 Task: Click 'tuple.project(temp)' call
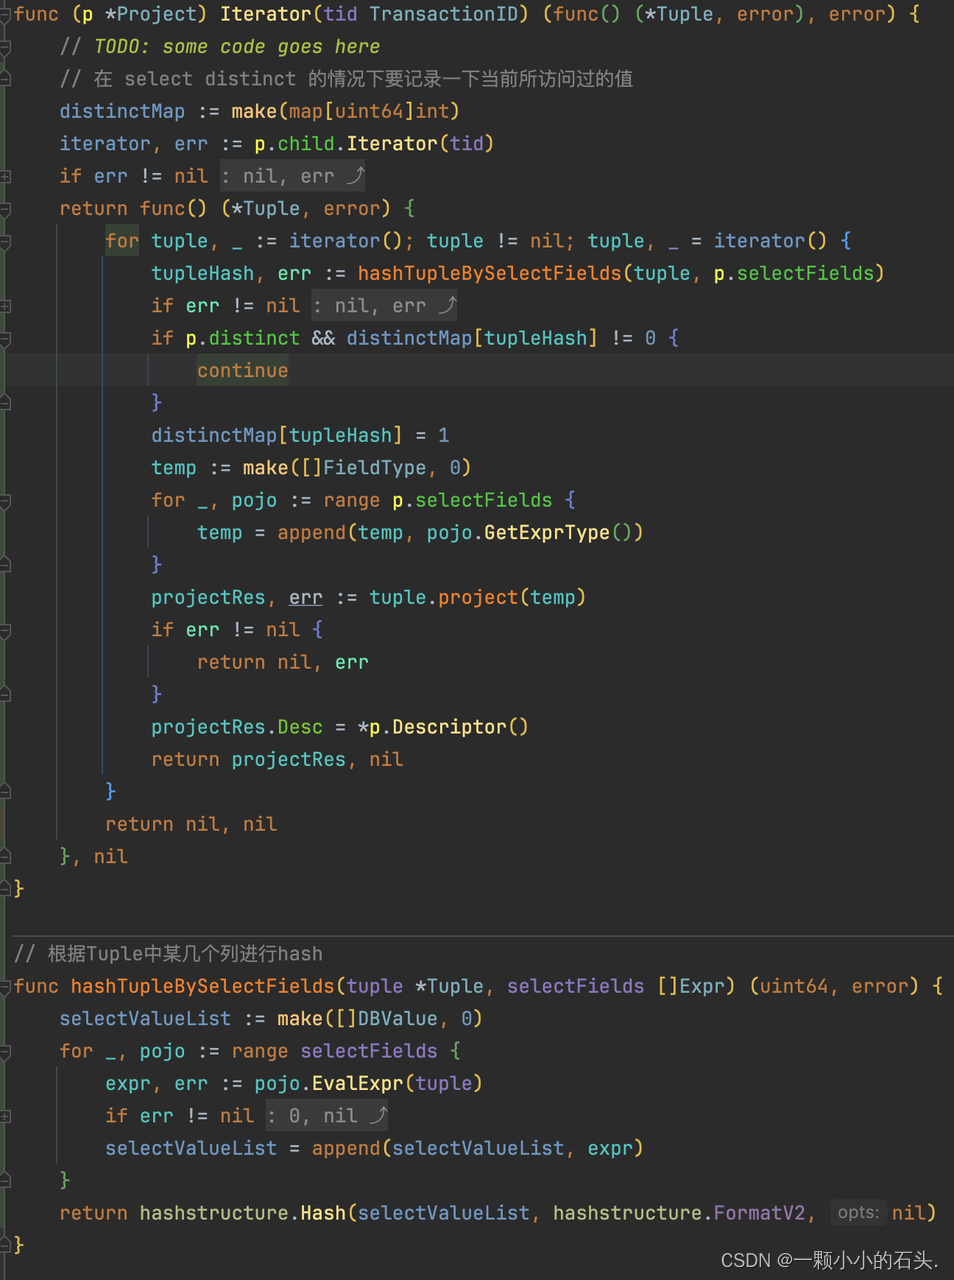pyautogui.click(x=477, y=597)
